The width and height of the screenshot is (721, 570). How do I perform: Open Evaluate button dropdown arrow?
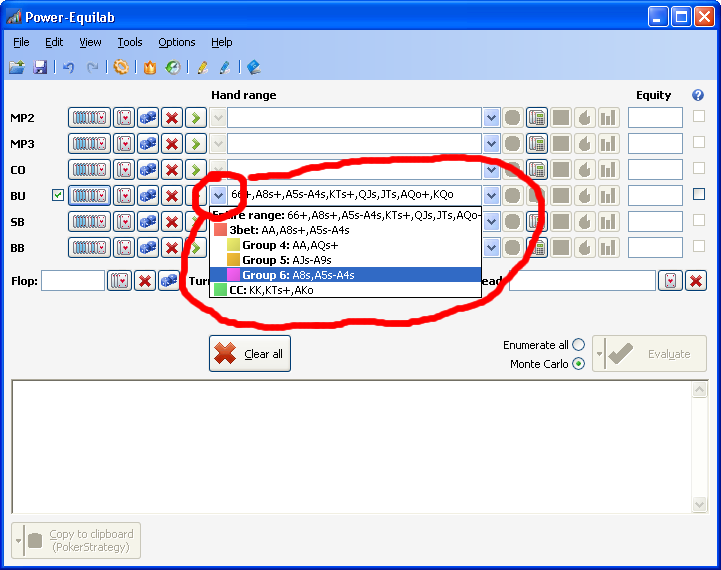[x=599, y=354]
